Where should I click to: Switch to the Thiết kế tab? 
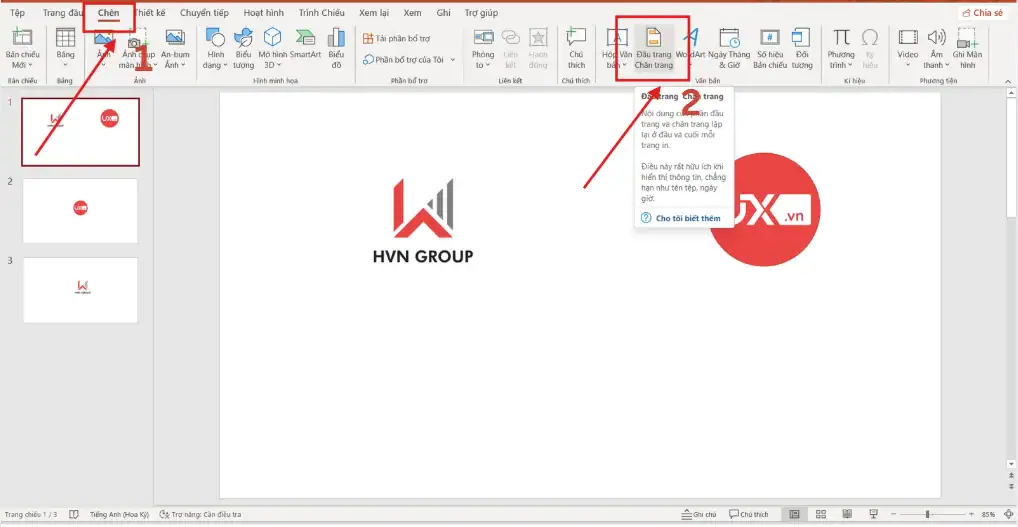coord(151,13)
